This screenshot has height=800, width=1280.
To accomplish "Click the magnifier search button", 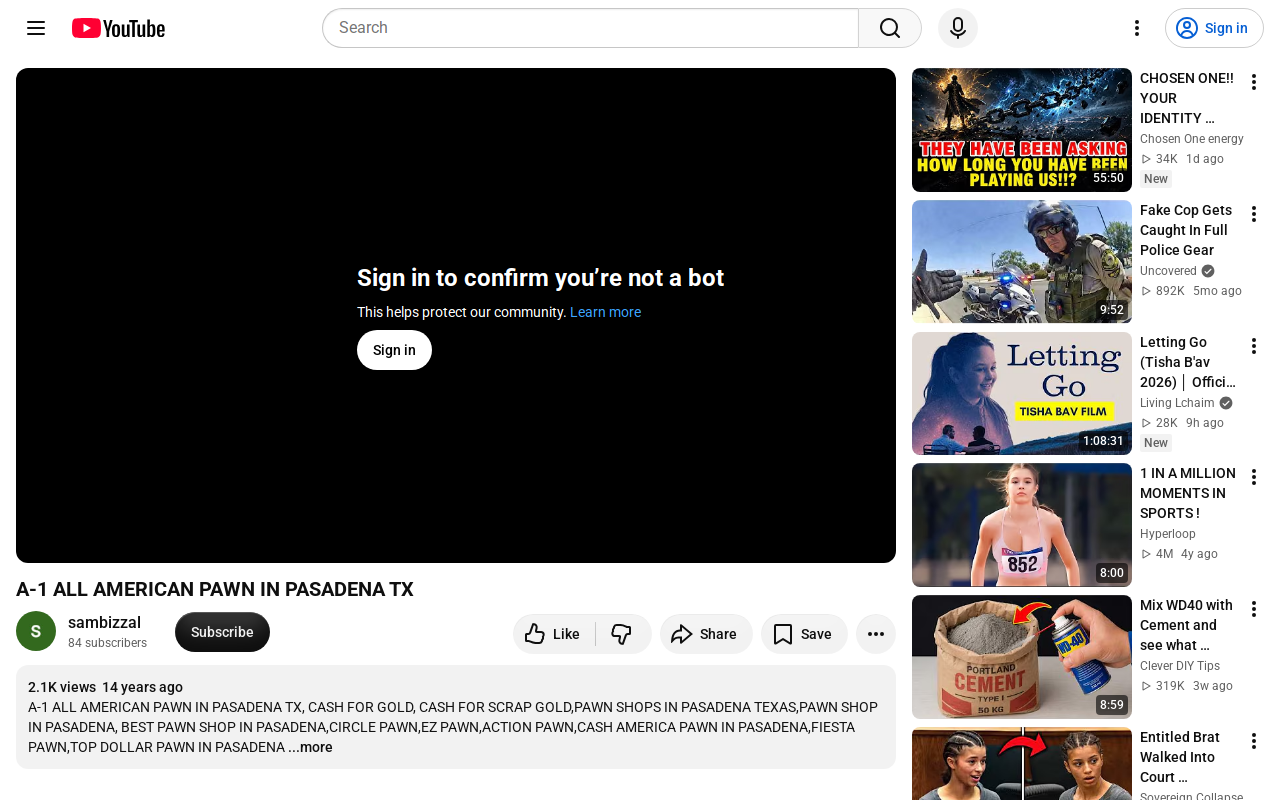I will click(890, 28).
